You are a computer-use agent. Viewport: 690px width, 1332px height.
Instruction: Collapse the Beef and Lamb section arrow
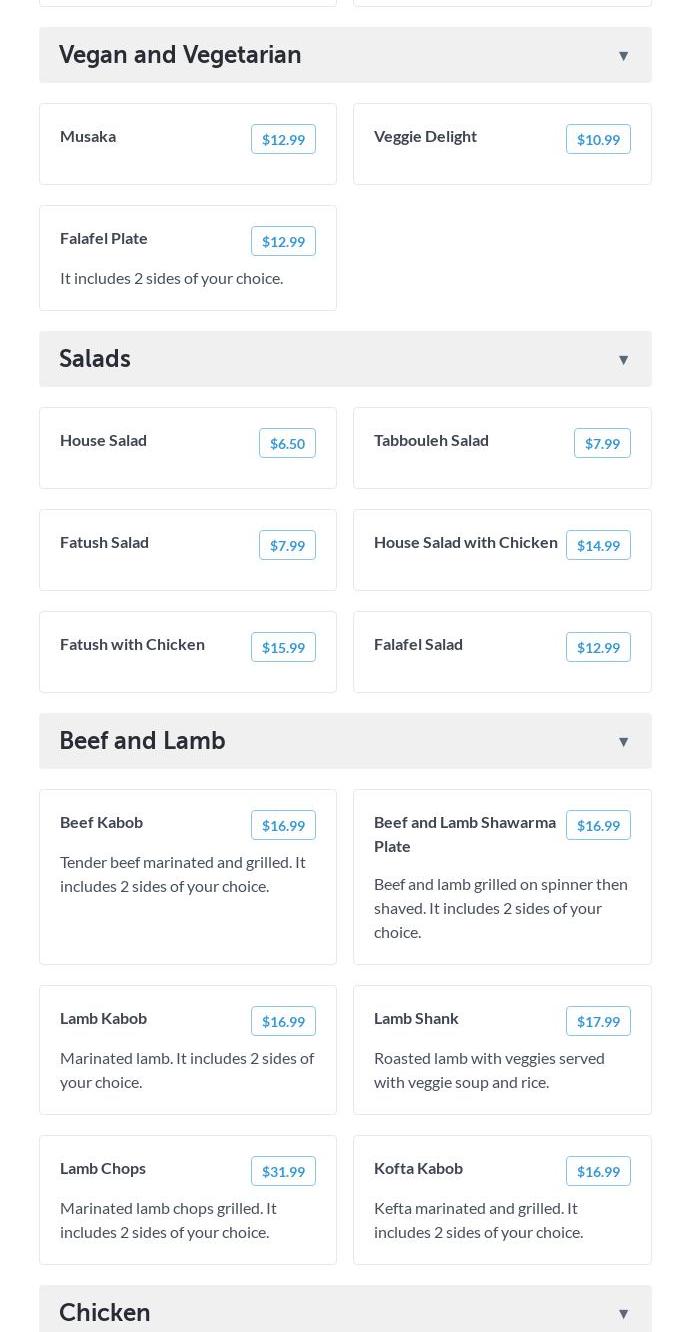(623, 742)
